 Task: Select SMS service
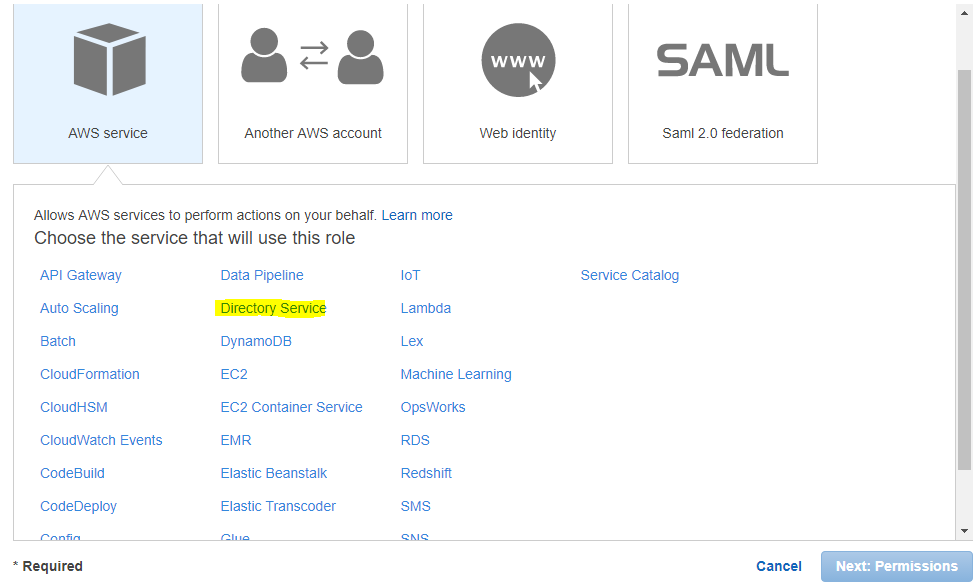click(416, 506)
